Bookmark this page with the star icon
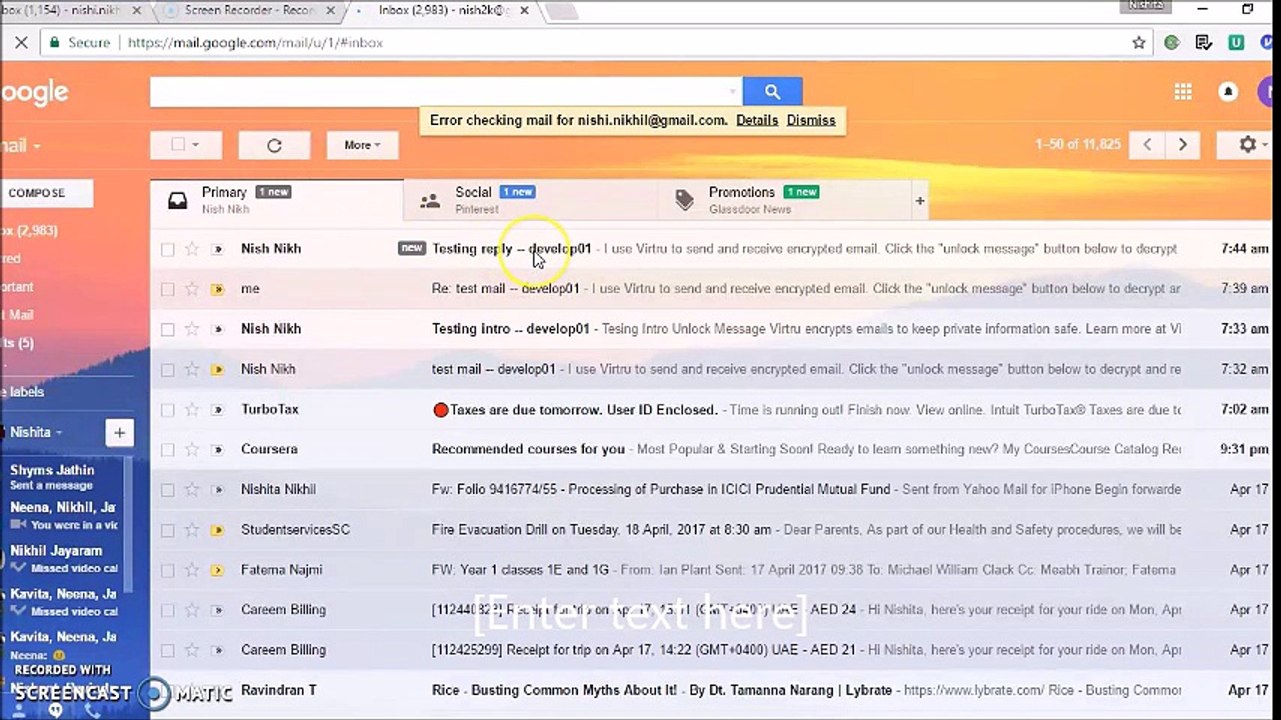This screenshot has width=1281, height=720. [x=1139, y=43]
